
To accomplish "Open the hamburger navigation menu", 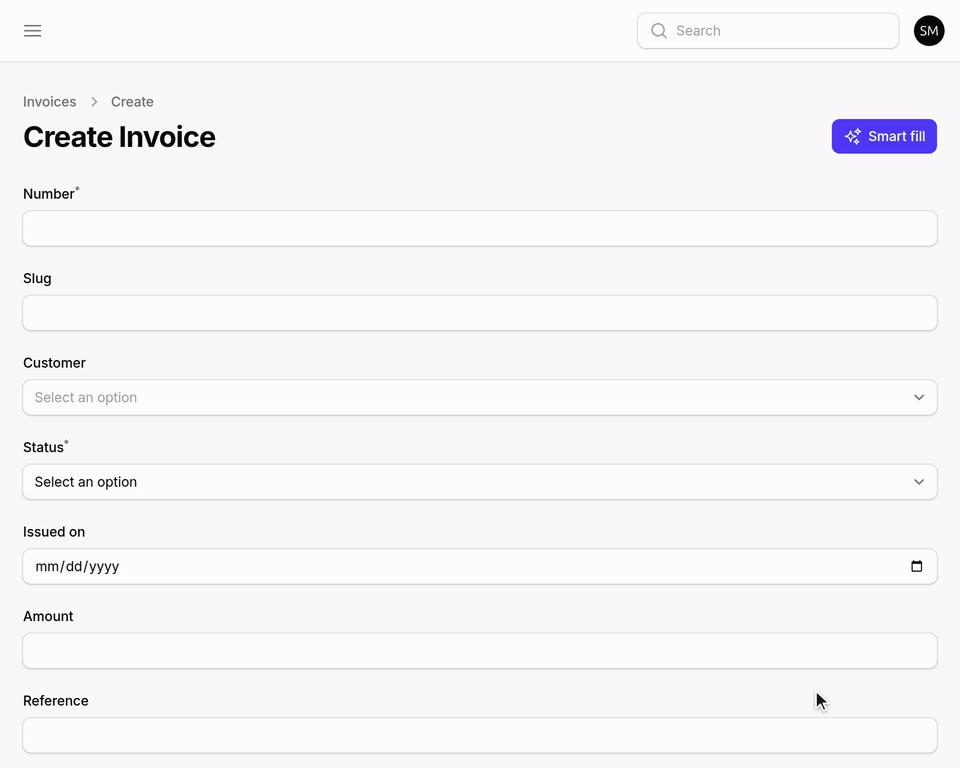I will (32, 31).
